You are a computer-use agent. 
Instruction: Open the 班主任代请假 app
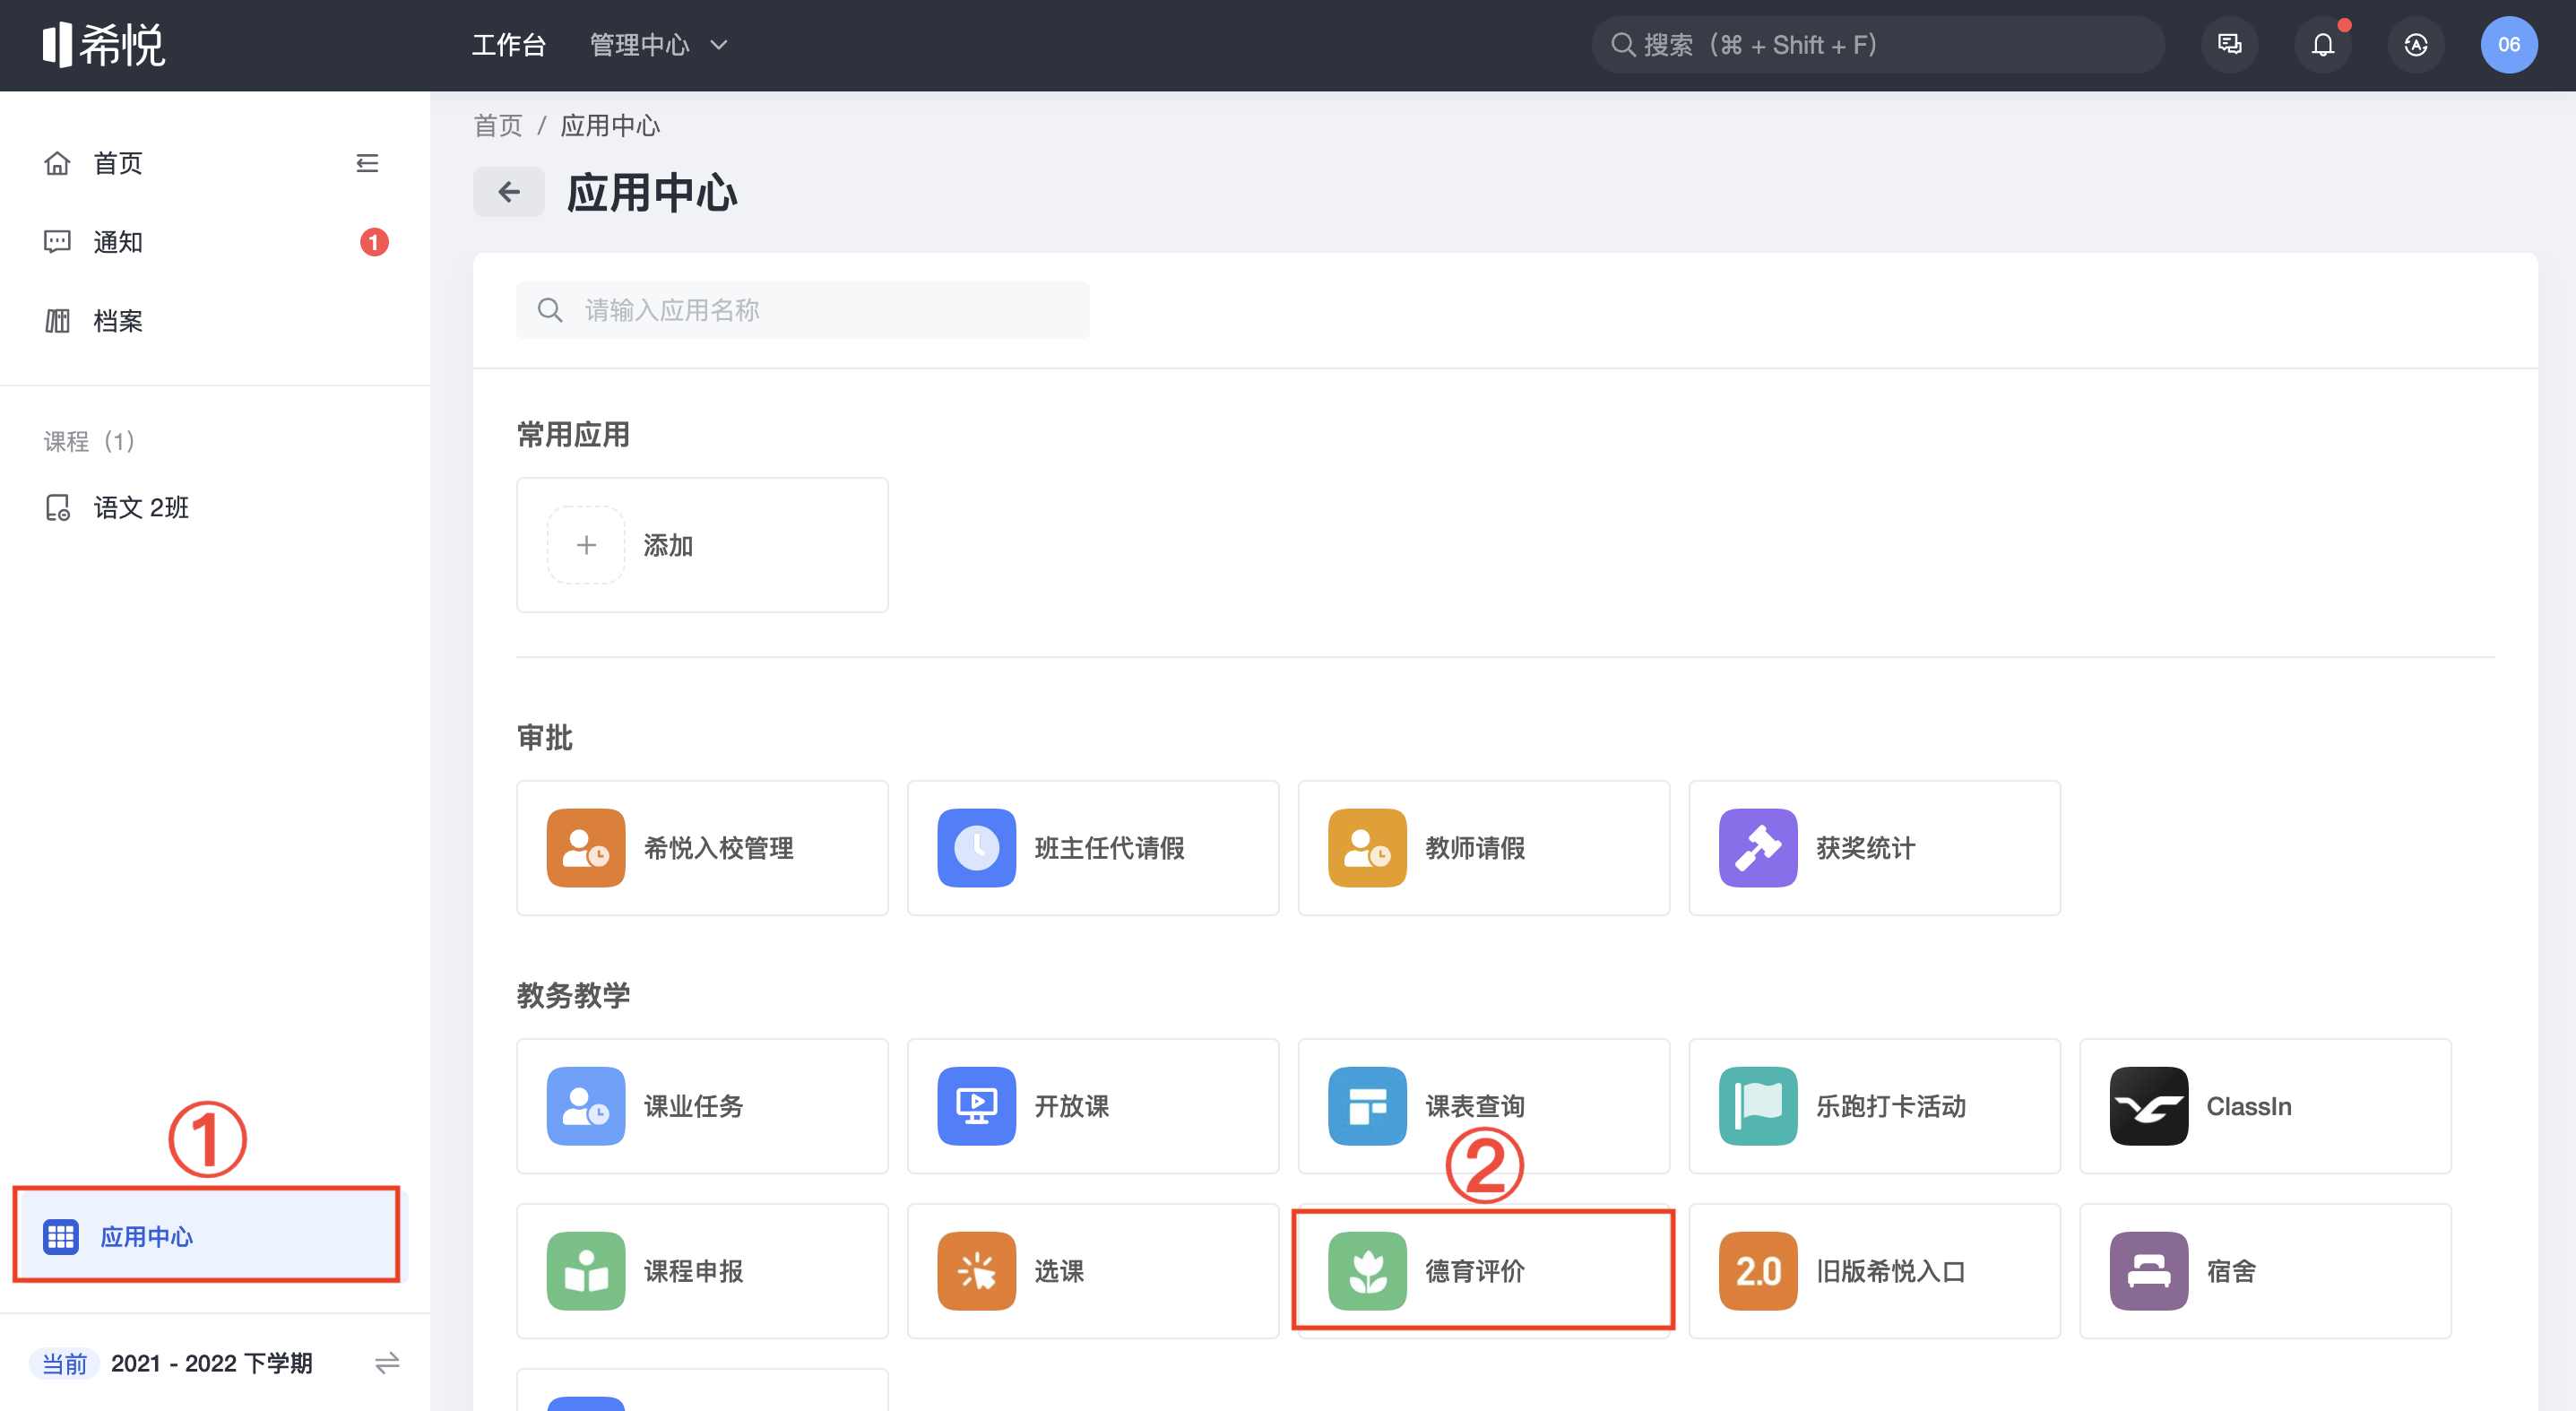(x=1093, y=848)
